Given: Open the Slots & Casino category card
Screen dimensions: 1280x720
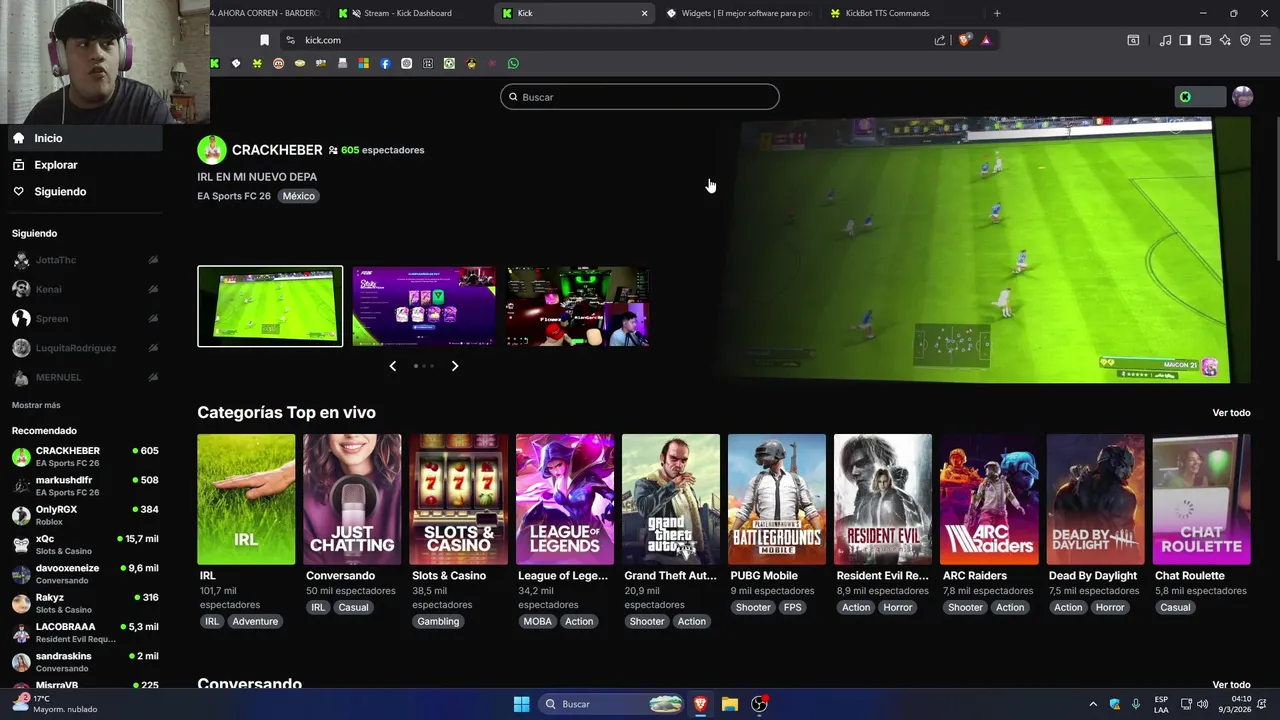Looking at the screenshot, I should (458, 499).
